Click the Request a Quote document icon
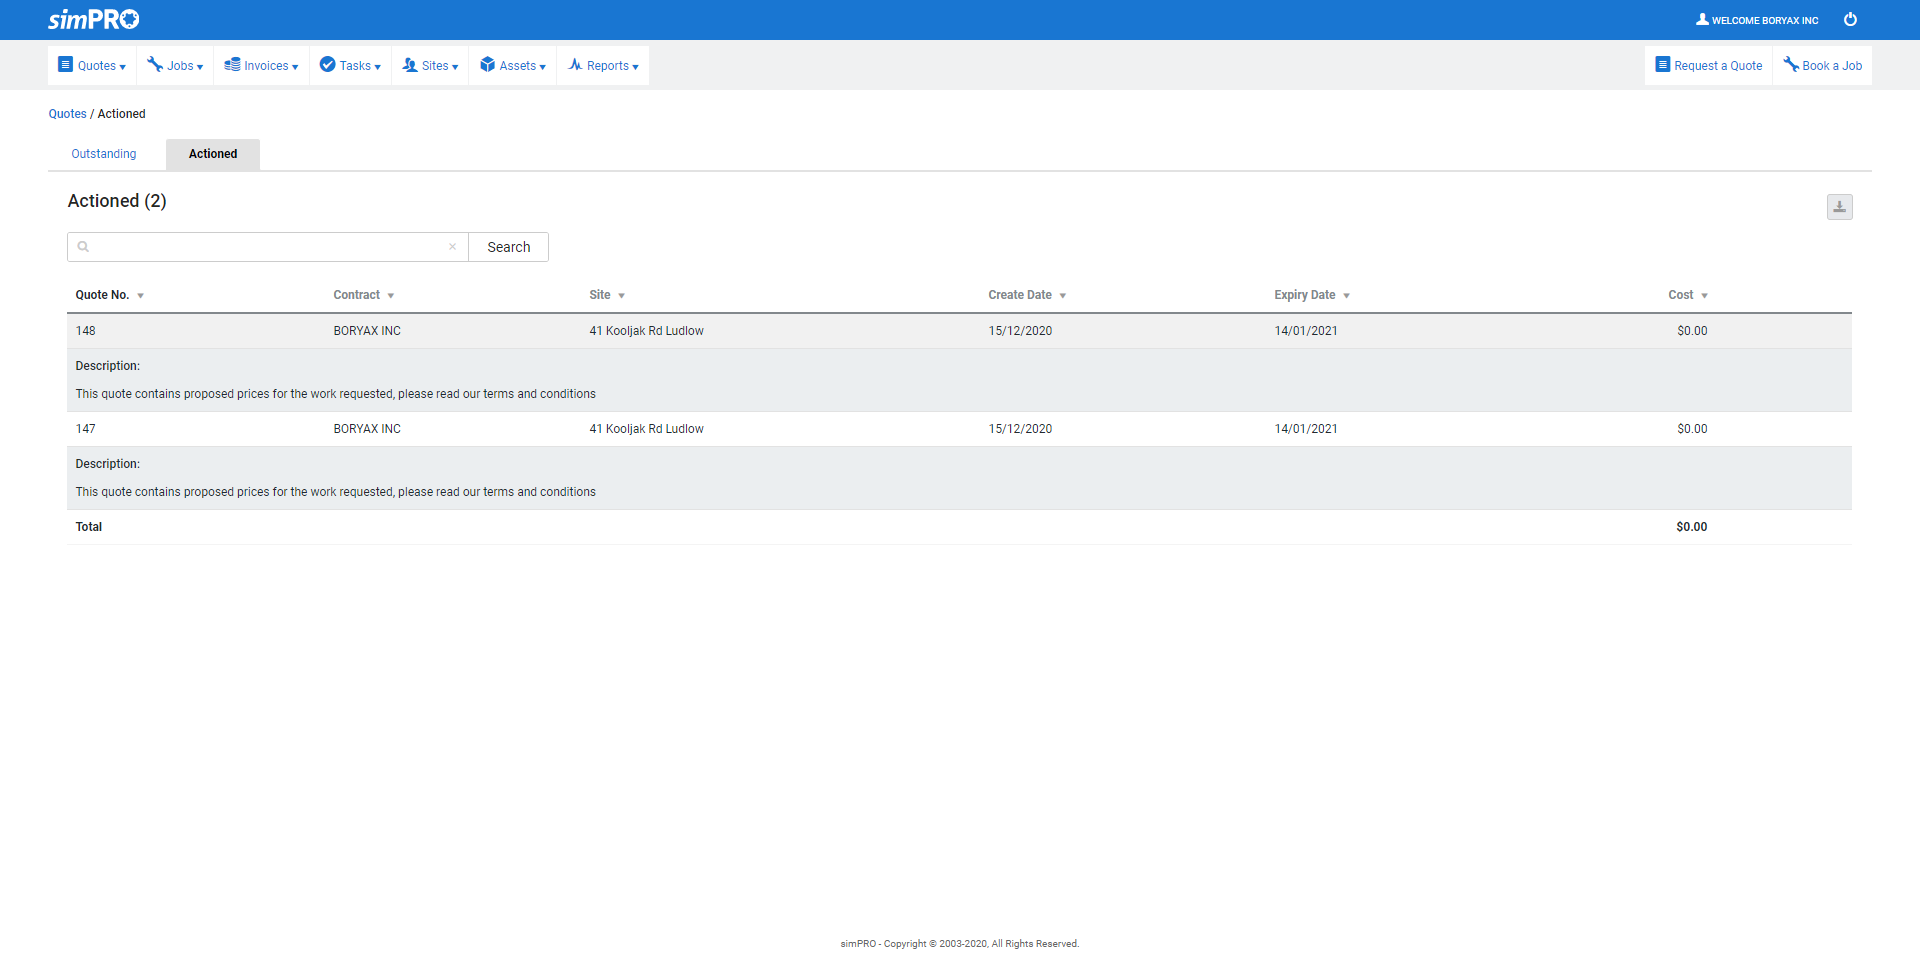The width and height of the screenshot is (1920, 969). click(x=1662, y=65)
